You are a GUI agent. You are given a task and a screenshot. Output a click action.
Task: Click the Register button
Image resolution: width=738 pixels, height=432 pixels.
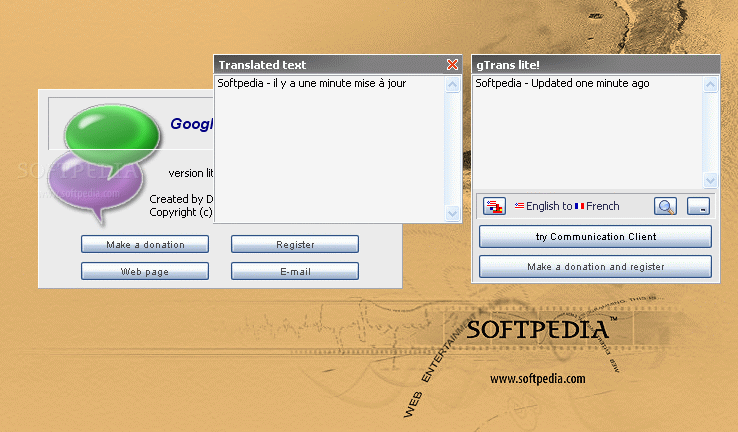click(x=295, y=244)
